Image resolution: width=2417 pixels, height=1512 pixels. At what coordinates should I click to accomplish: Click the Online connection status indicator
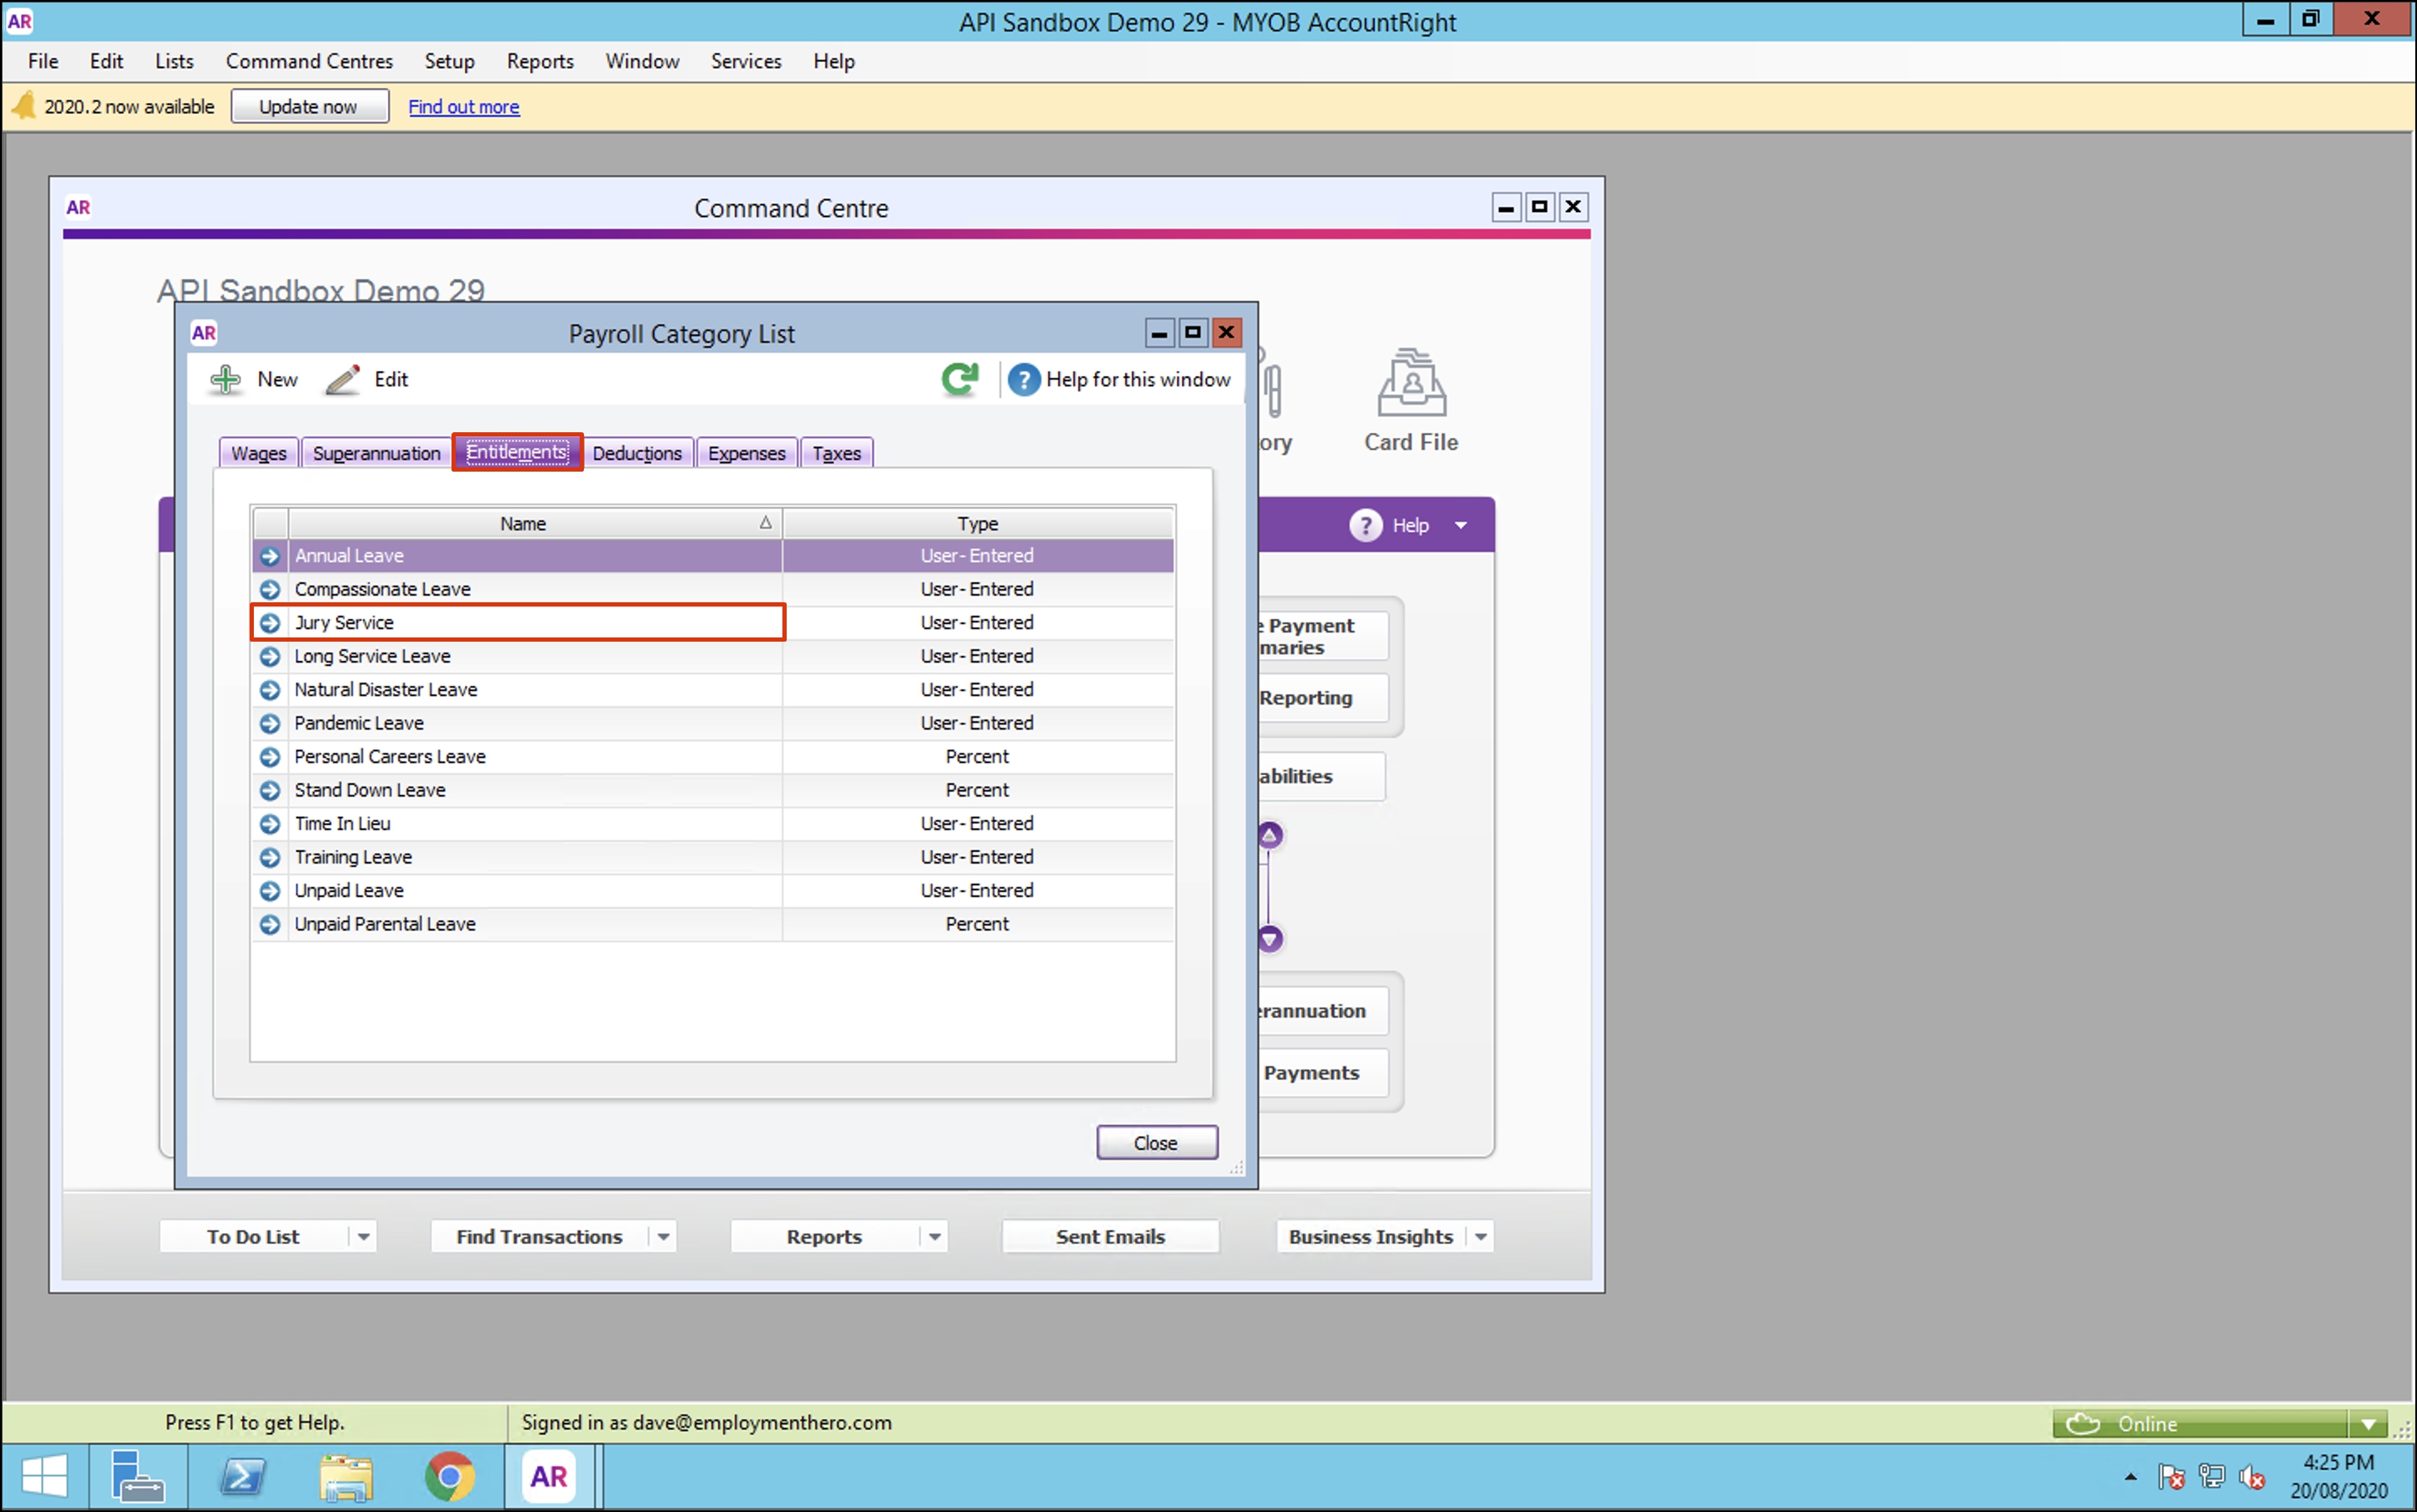2200,1424
